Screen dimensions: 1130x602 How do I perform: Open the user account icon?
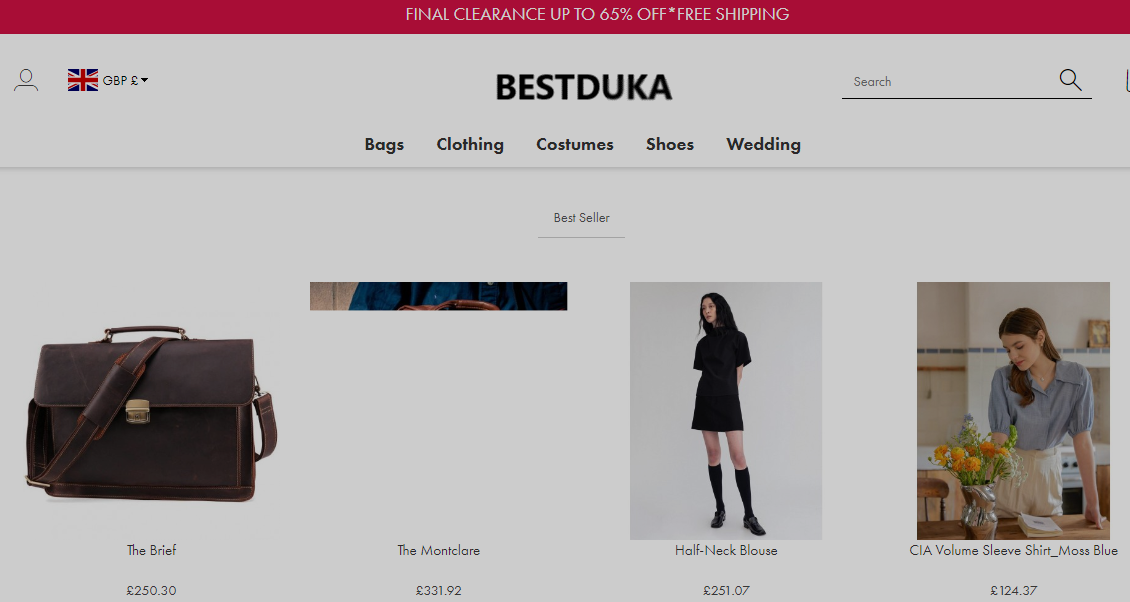[26, 80]
